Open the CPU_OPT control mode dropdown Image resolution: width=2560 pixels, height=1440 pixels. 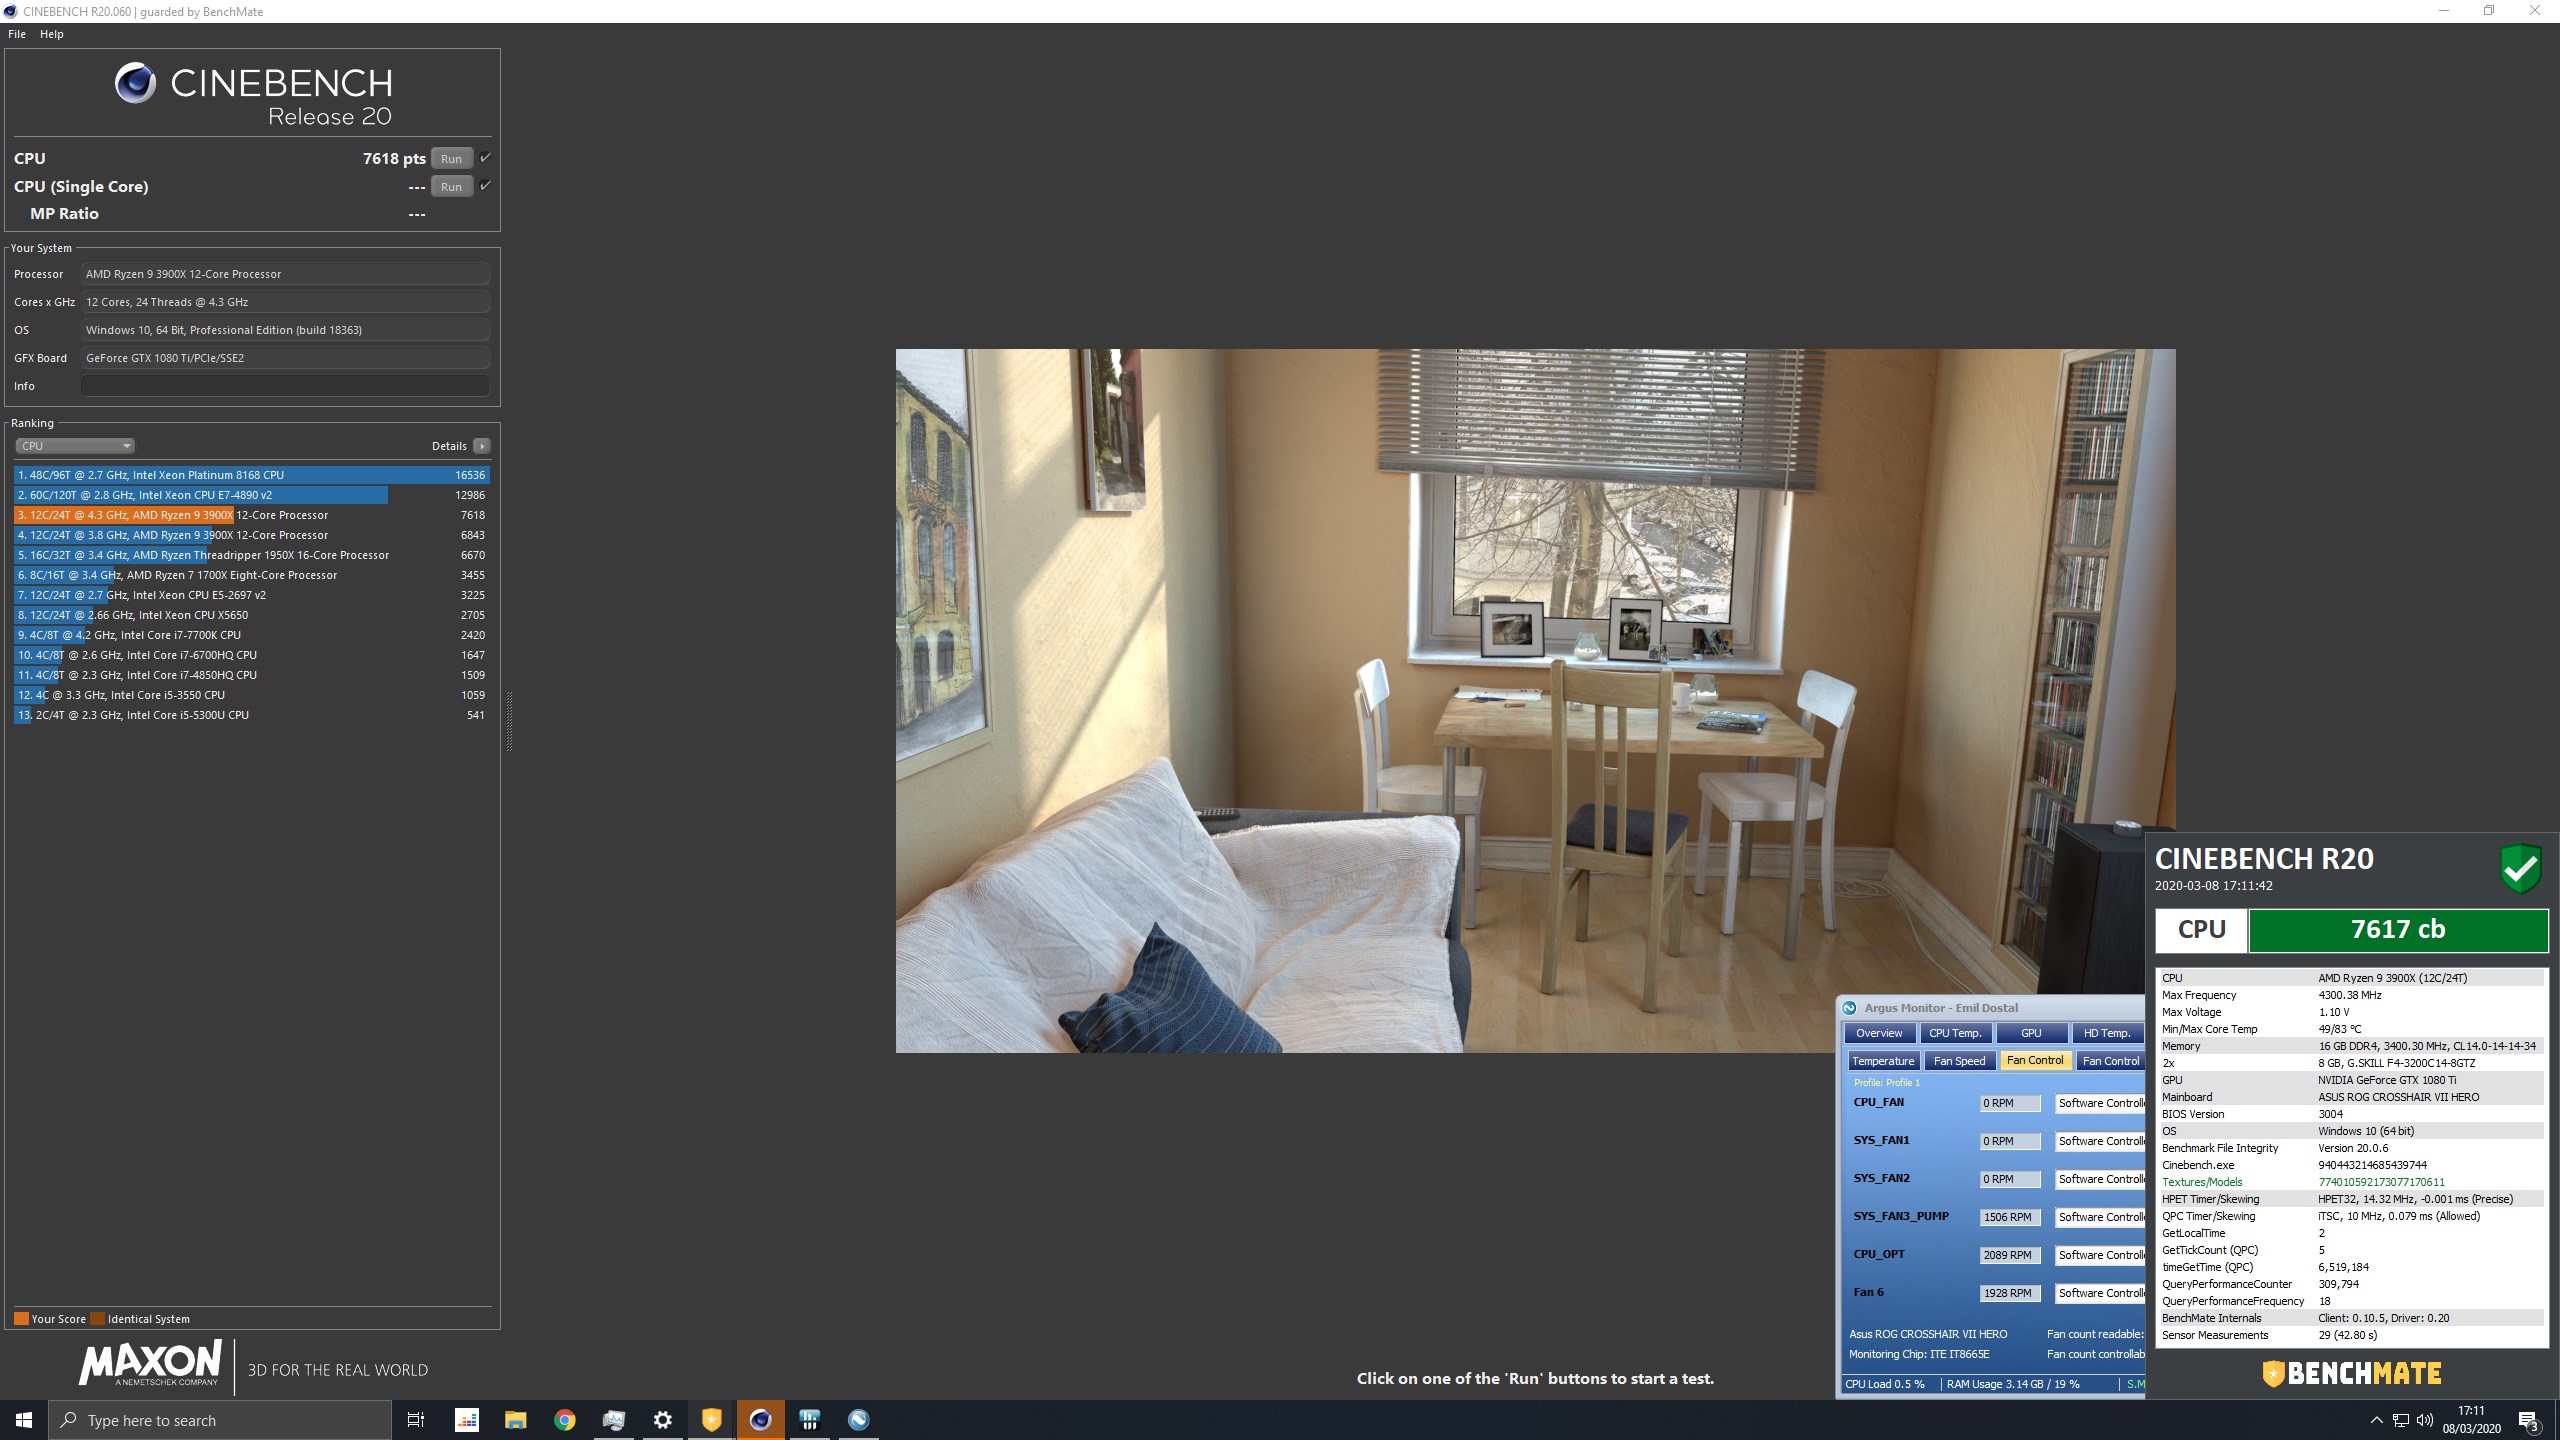[2100, 1255]
